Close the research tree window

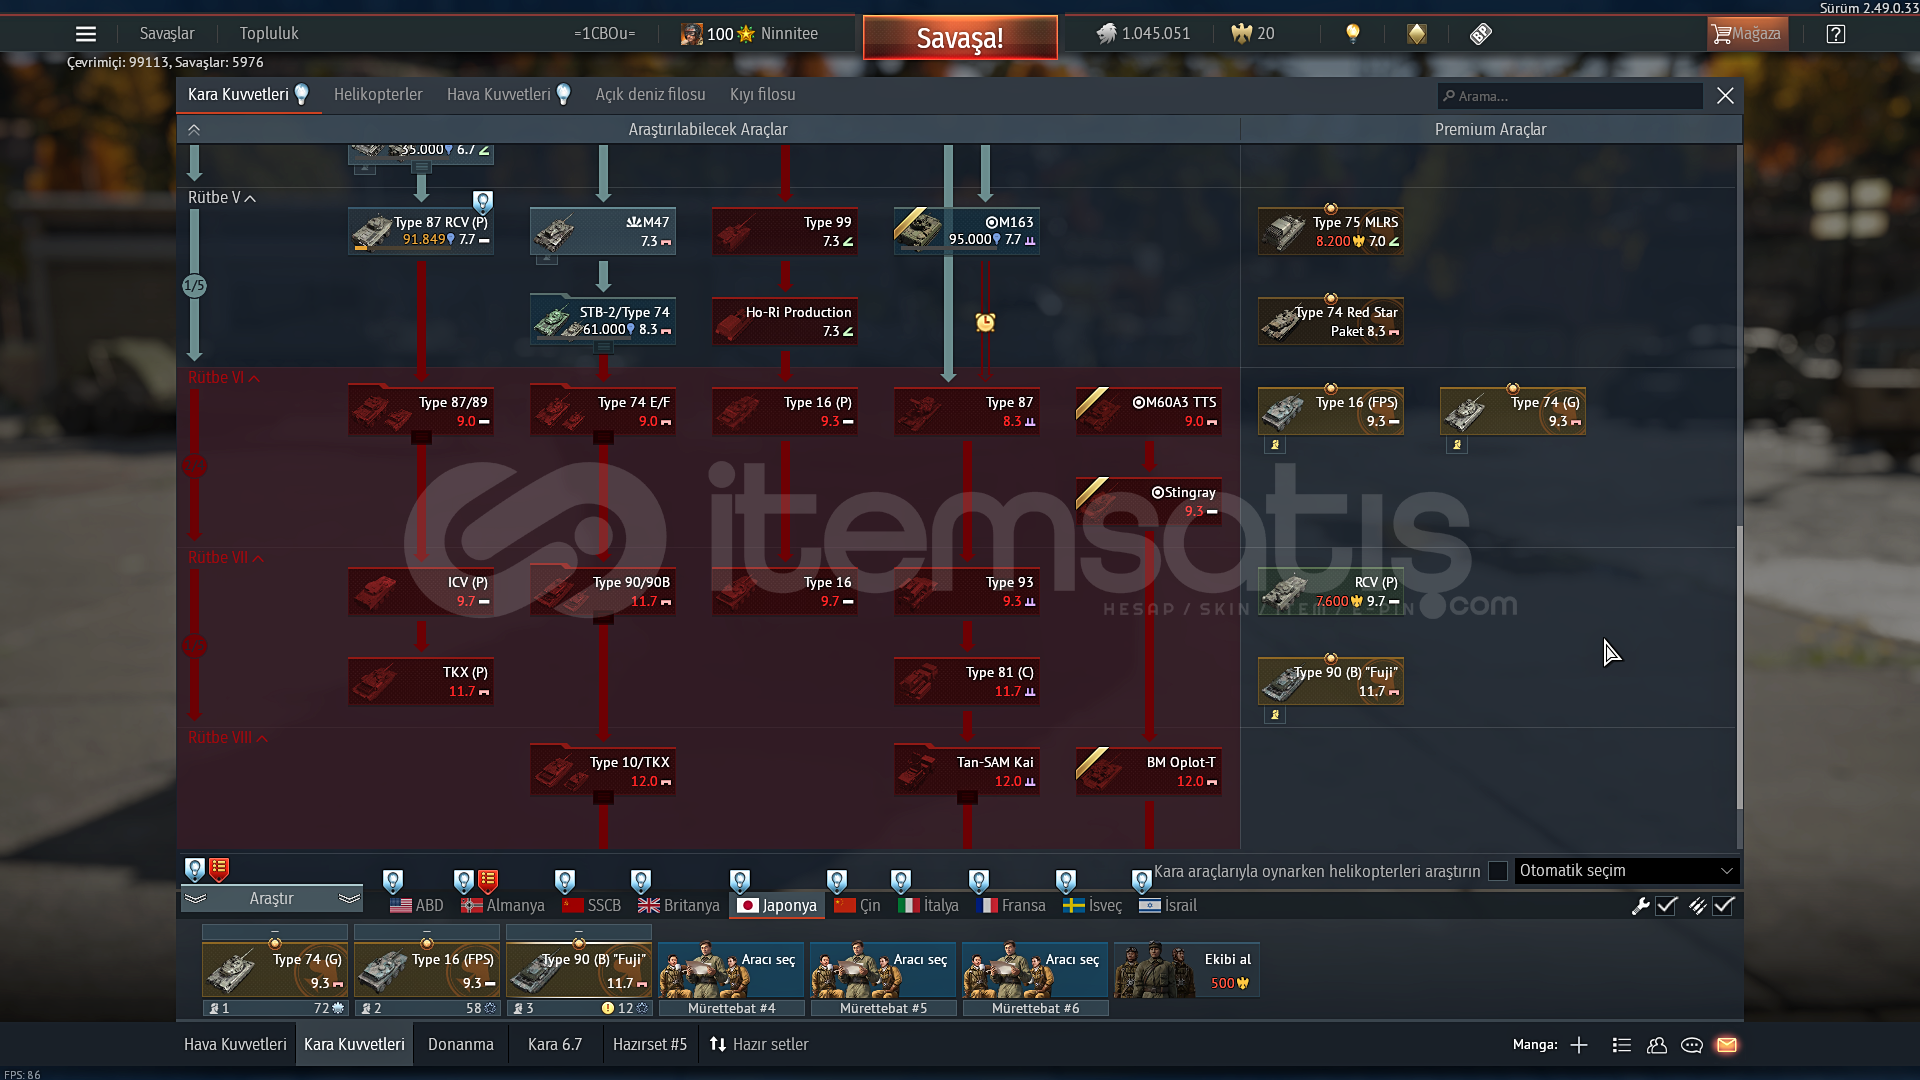point(1725,96)
